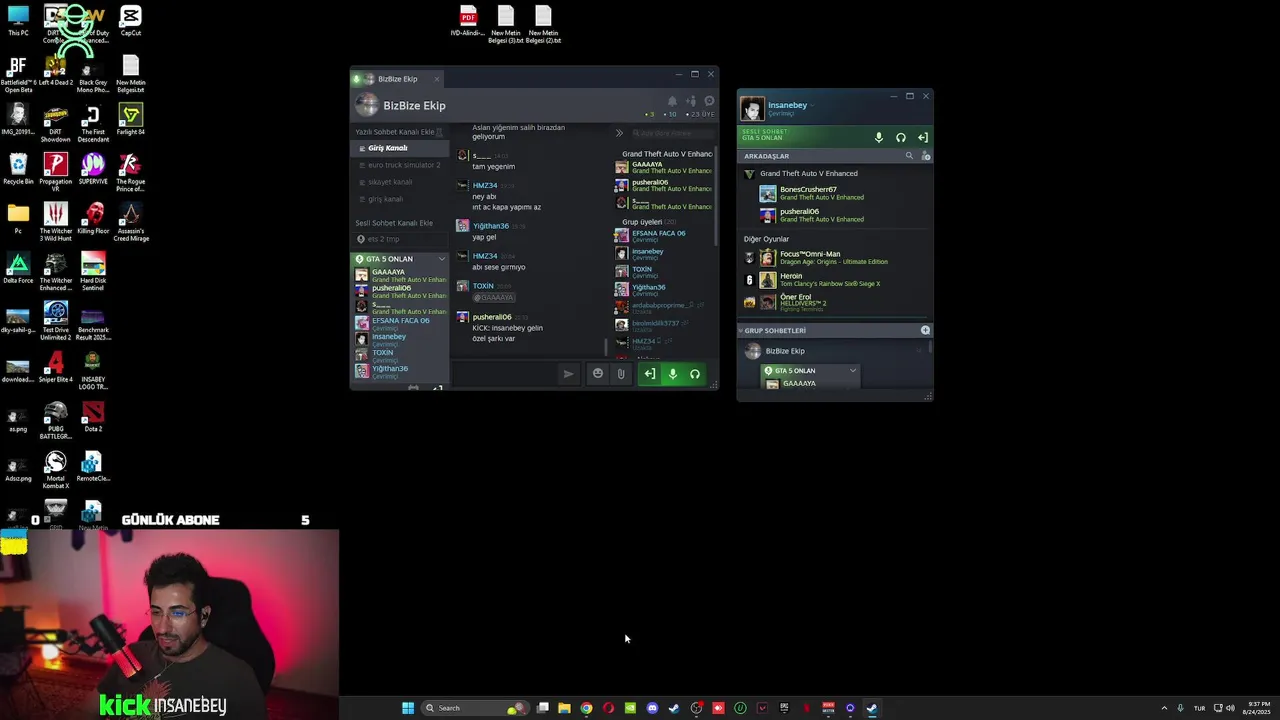Click EFSANA FACA 06 in member list
1280x720 pixels.
tap(658, 233)
